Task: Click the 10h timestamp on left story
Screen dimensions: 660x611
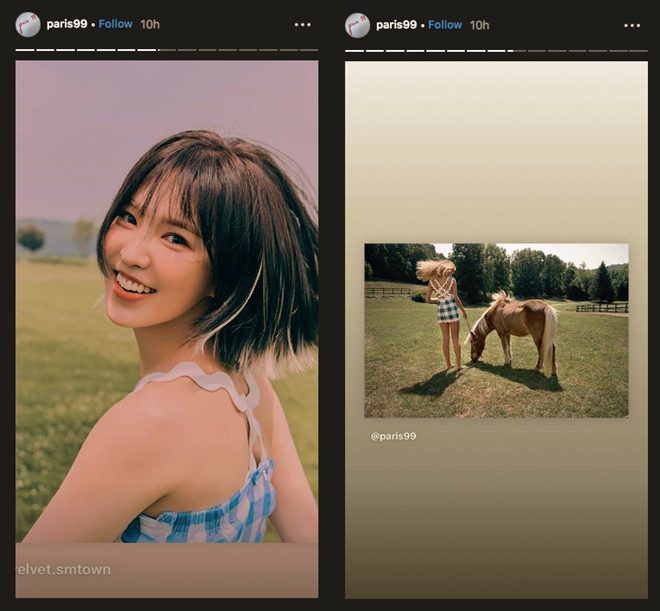Action: (150, 24)
